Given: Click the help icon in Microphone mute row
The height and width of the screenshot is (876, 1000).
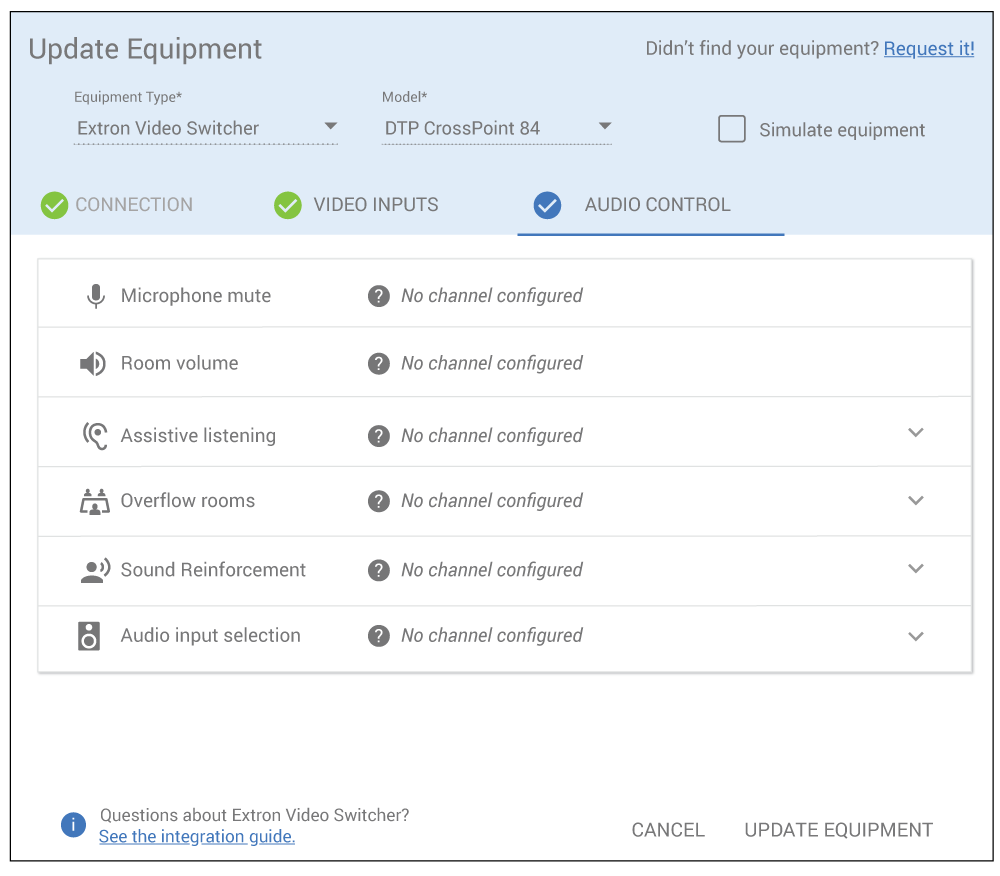Looking at the screenshot, I should 378,296.
